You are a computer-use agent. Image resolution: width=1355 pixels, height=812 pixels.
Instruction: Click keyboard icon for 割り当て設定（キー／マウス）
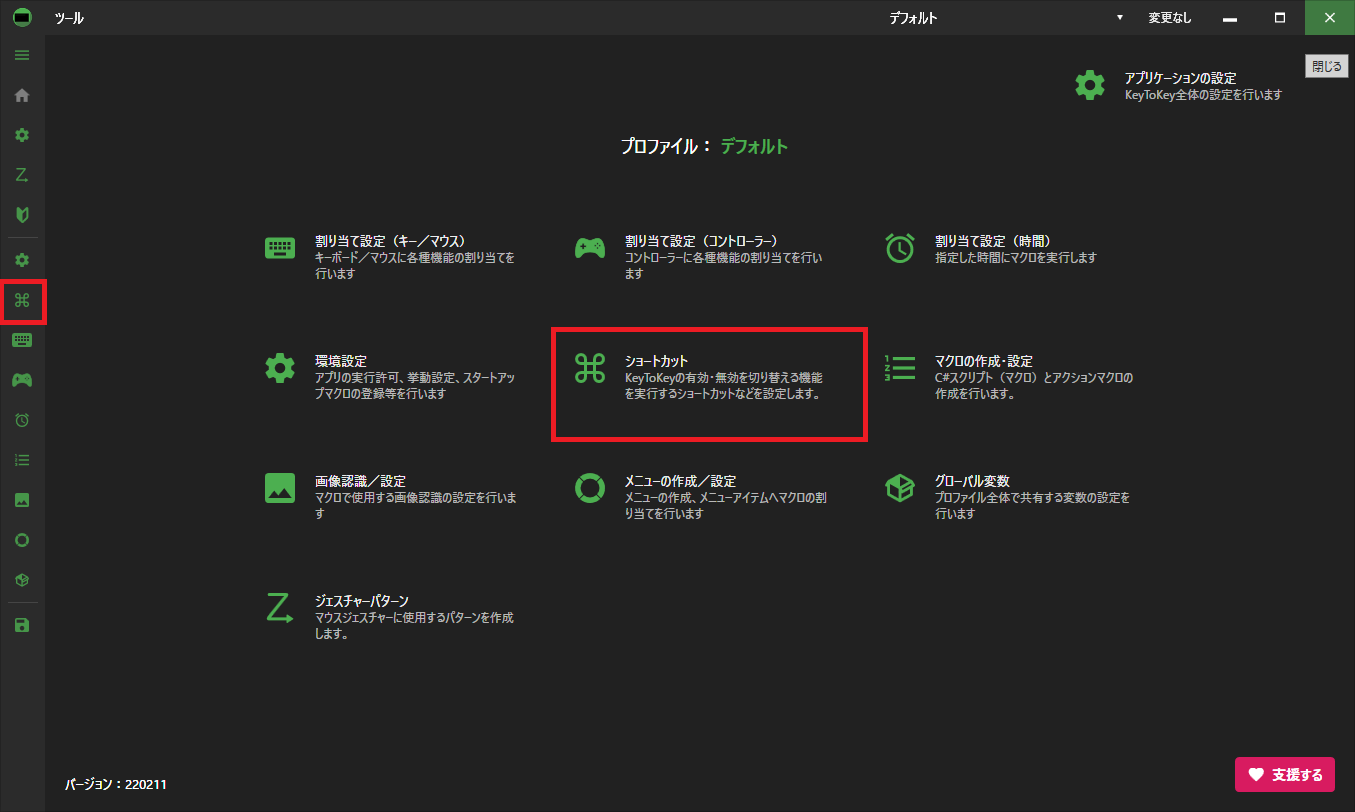(x=280, y=248)
